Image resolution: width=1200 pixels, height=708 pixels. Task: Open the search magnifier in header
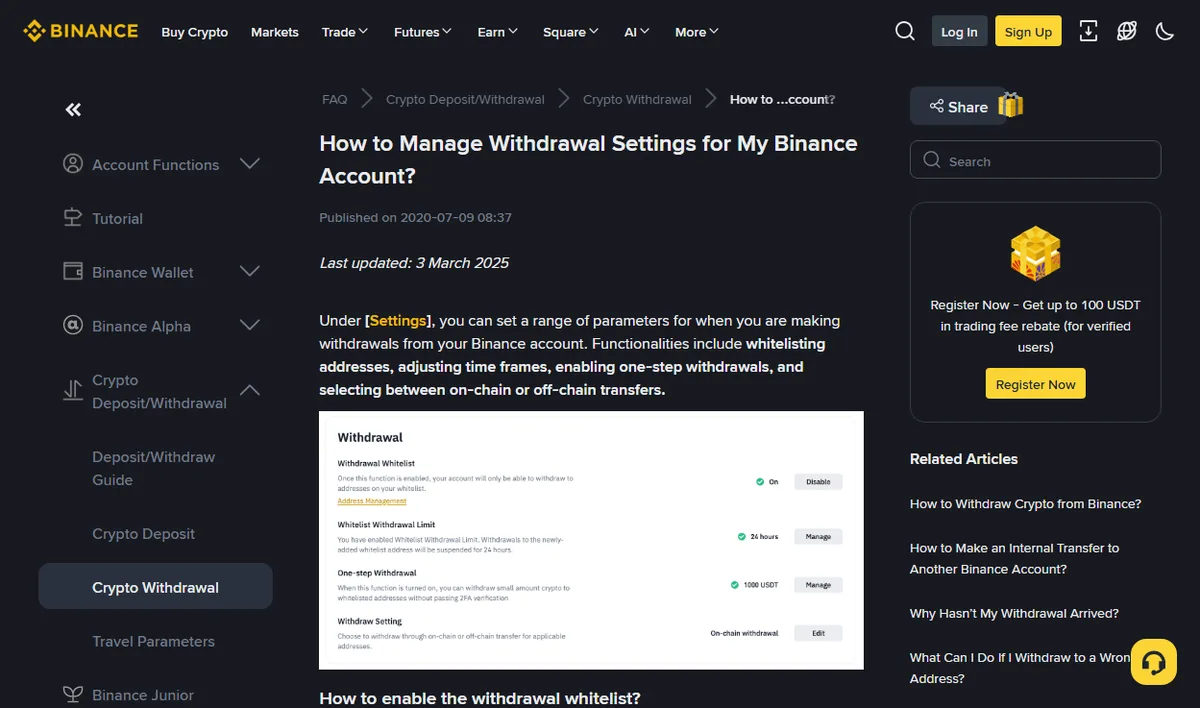(x=905, y=31)
